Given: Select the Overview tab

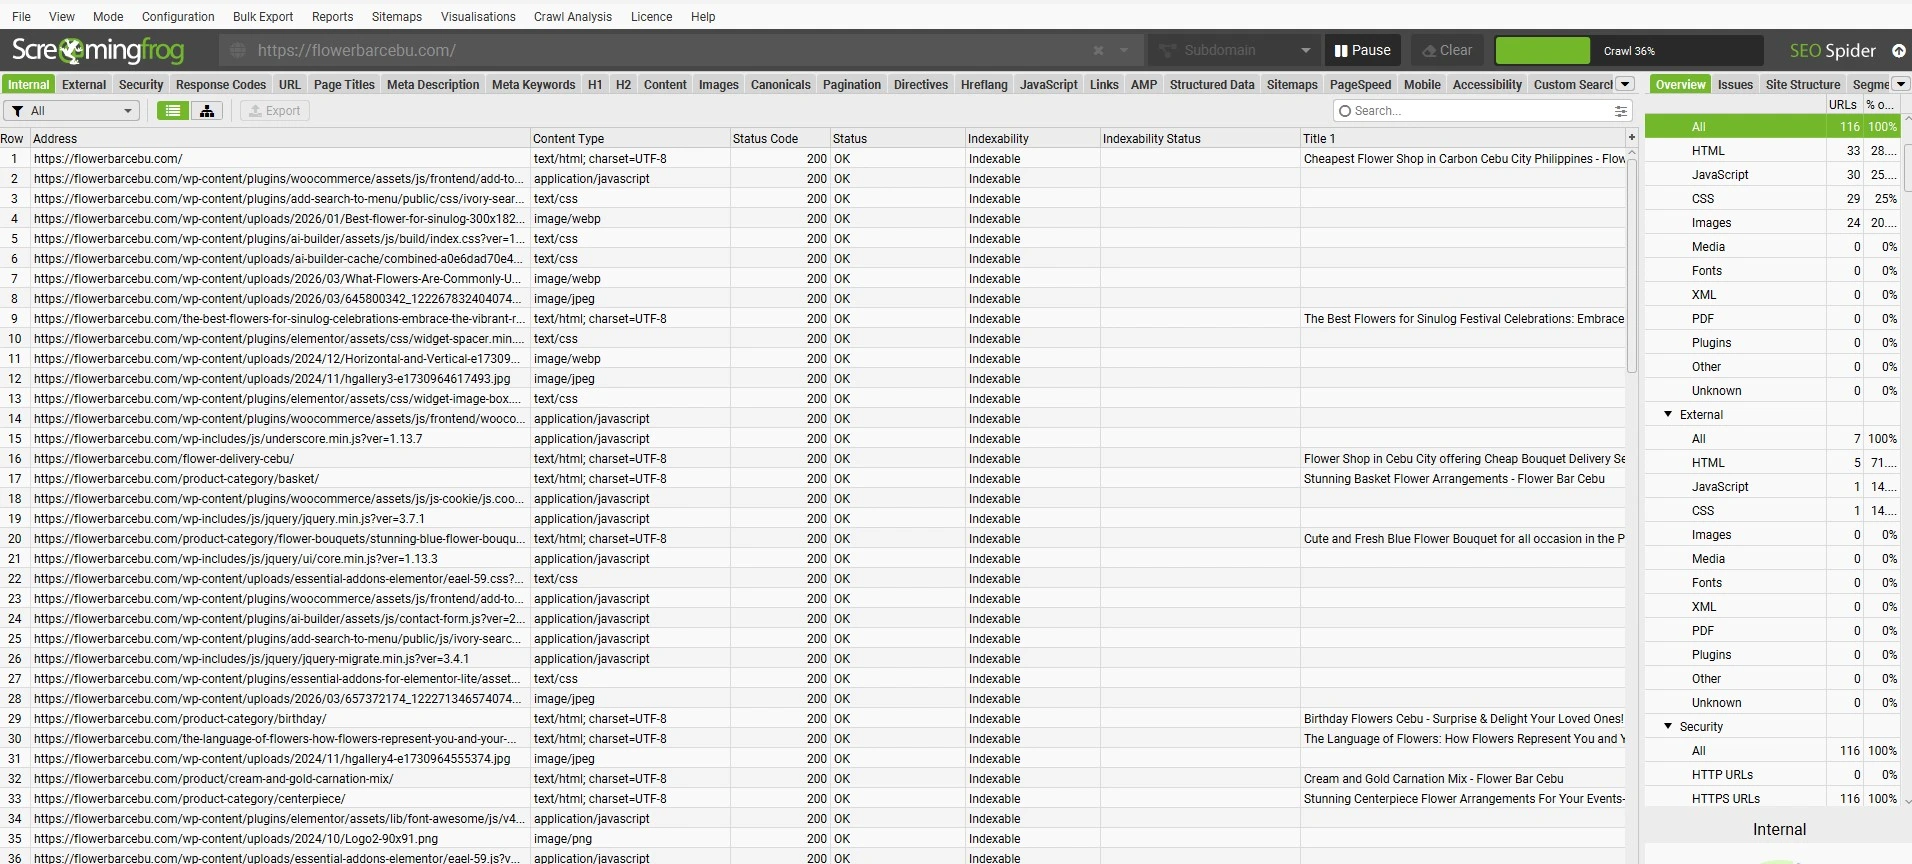Looking at the screenshot, I should 1680,84.
